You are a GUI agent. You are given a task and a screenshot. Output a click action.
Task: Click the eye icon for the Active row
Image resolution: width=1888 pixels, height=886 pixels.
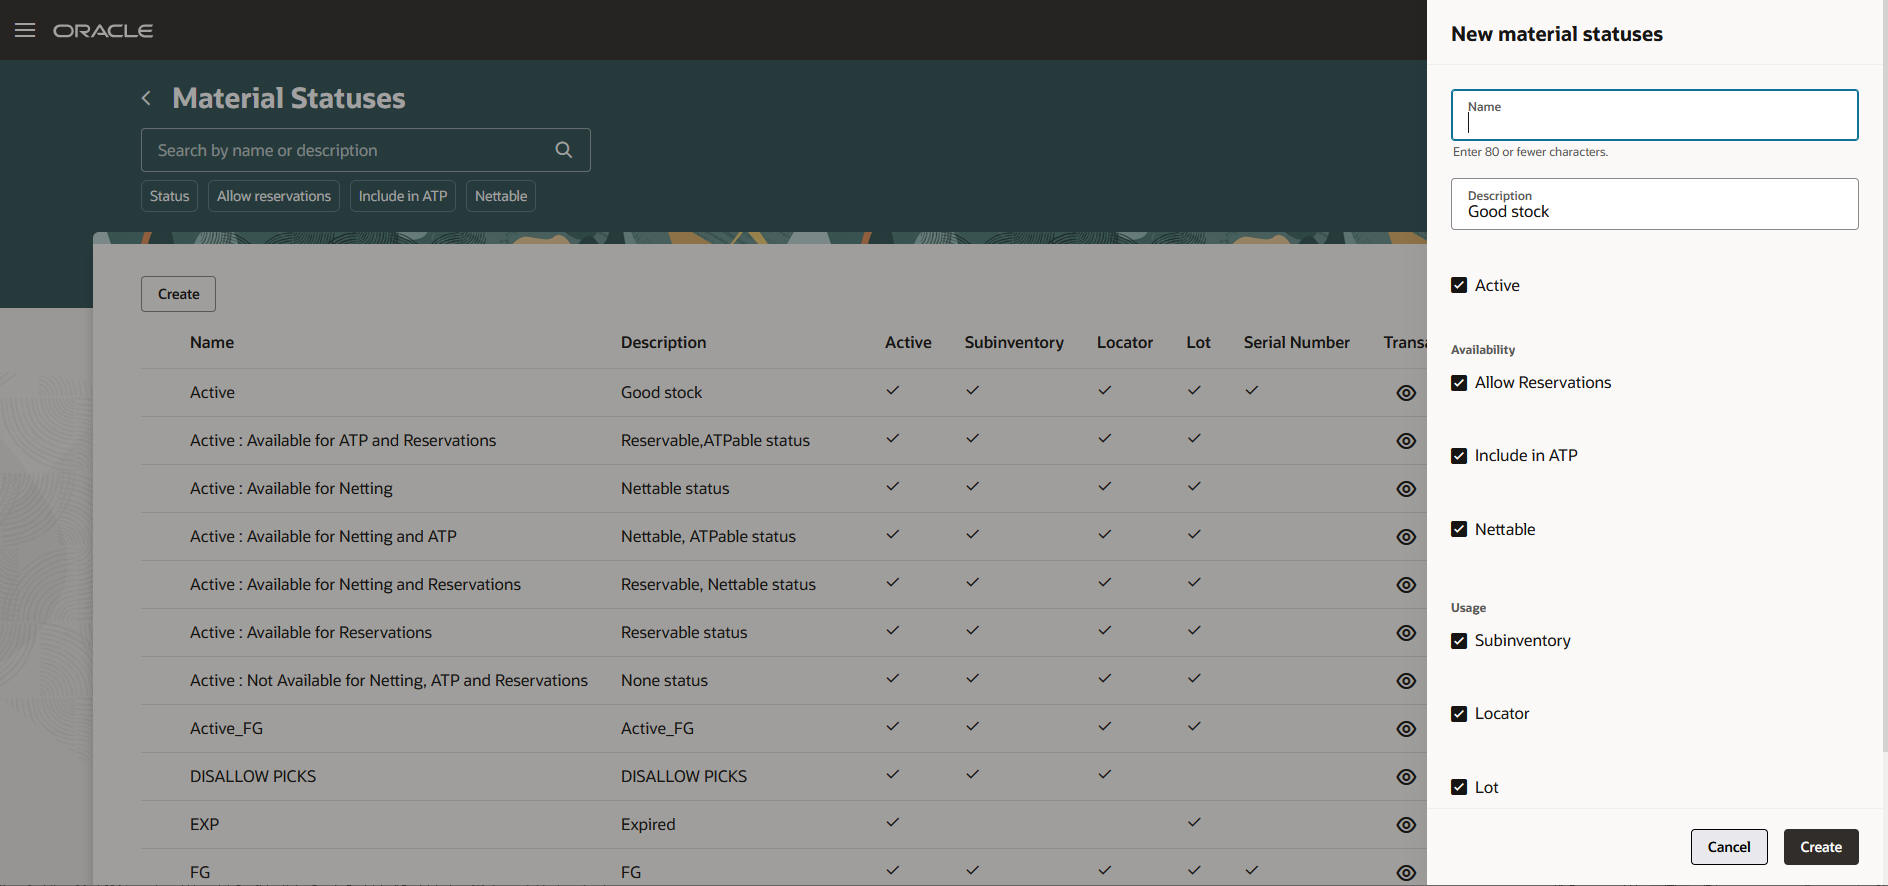[x=1406, y=393]
